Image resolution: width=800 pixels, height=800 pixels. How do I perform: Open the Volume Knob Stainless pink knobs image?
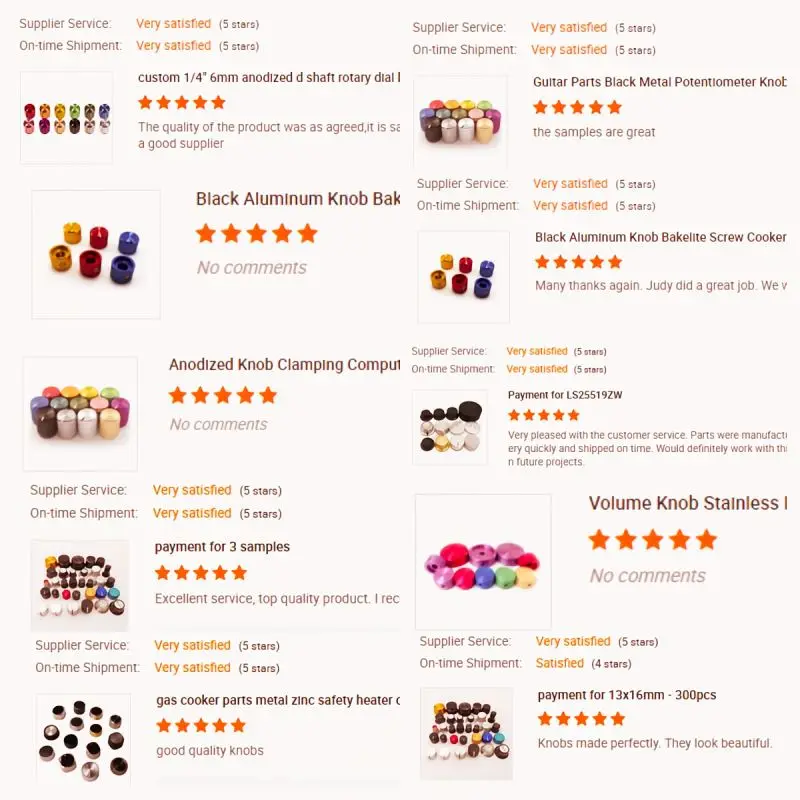coord(483,562)
